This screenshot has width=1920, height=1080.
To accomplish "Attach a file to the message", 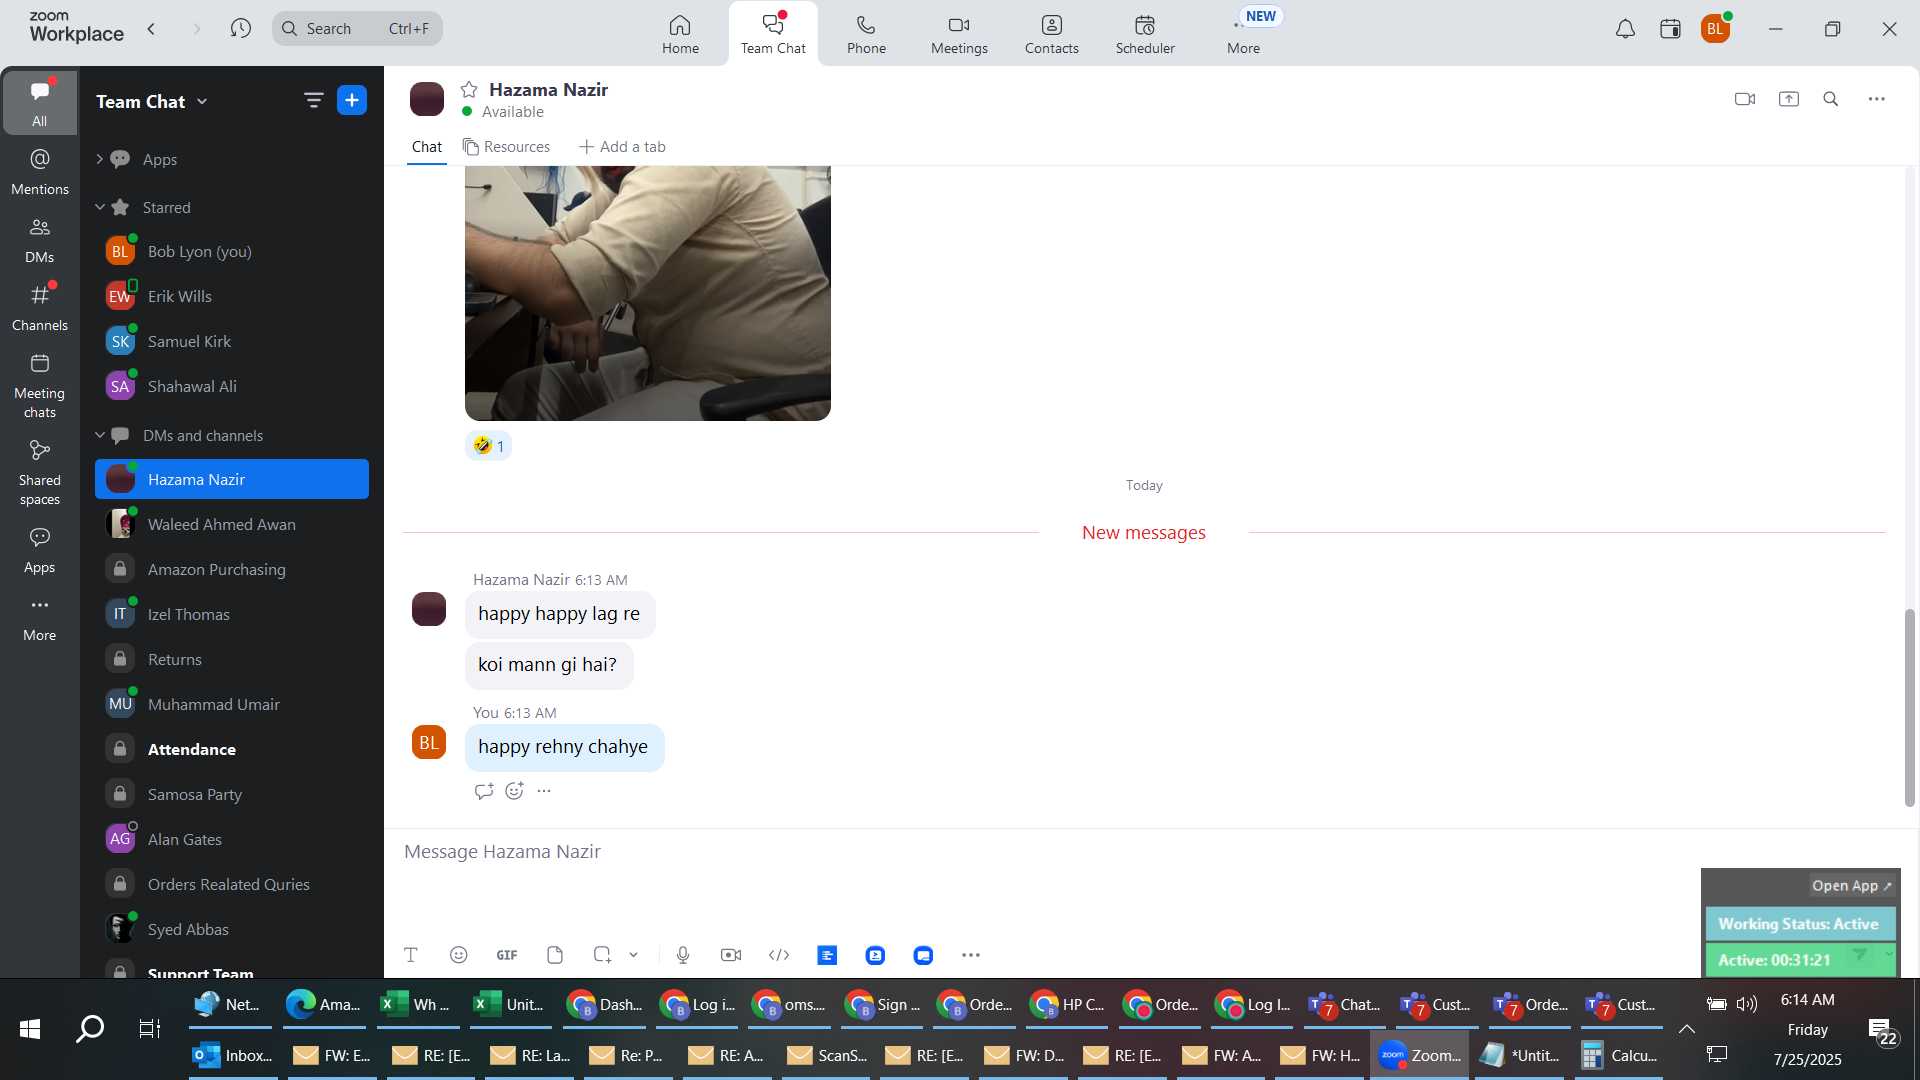I will (555, 955).
